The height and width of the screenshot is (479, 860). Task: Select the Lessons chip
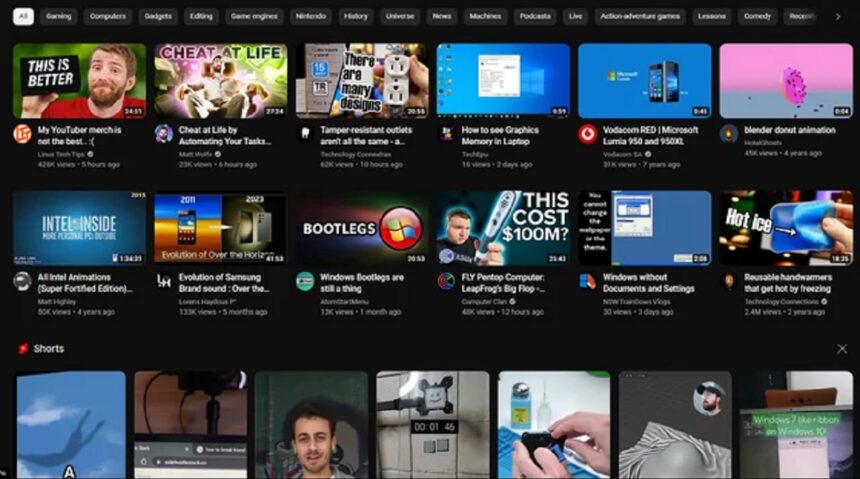point(712,16)
